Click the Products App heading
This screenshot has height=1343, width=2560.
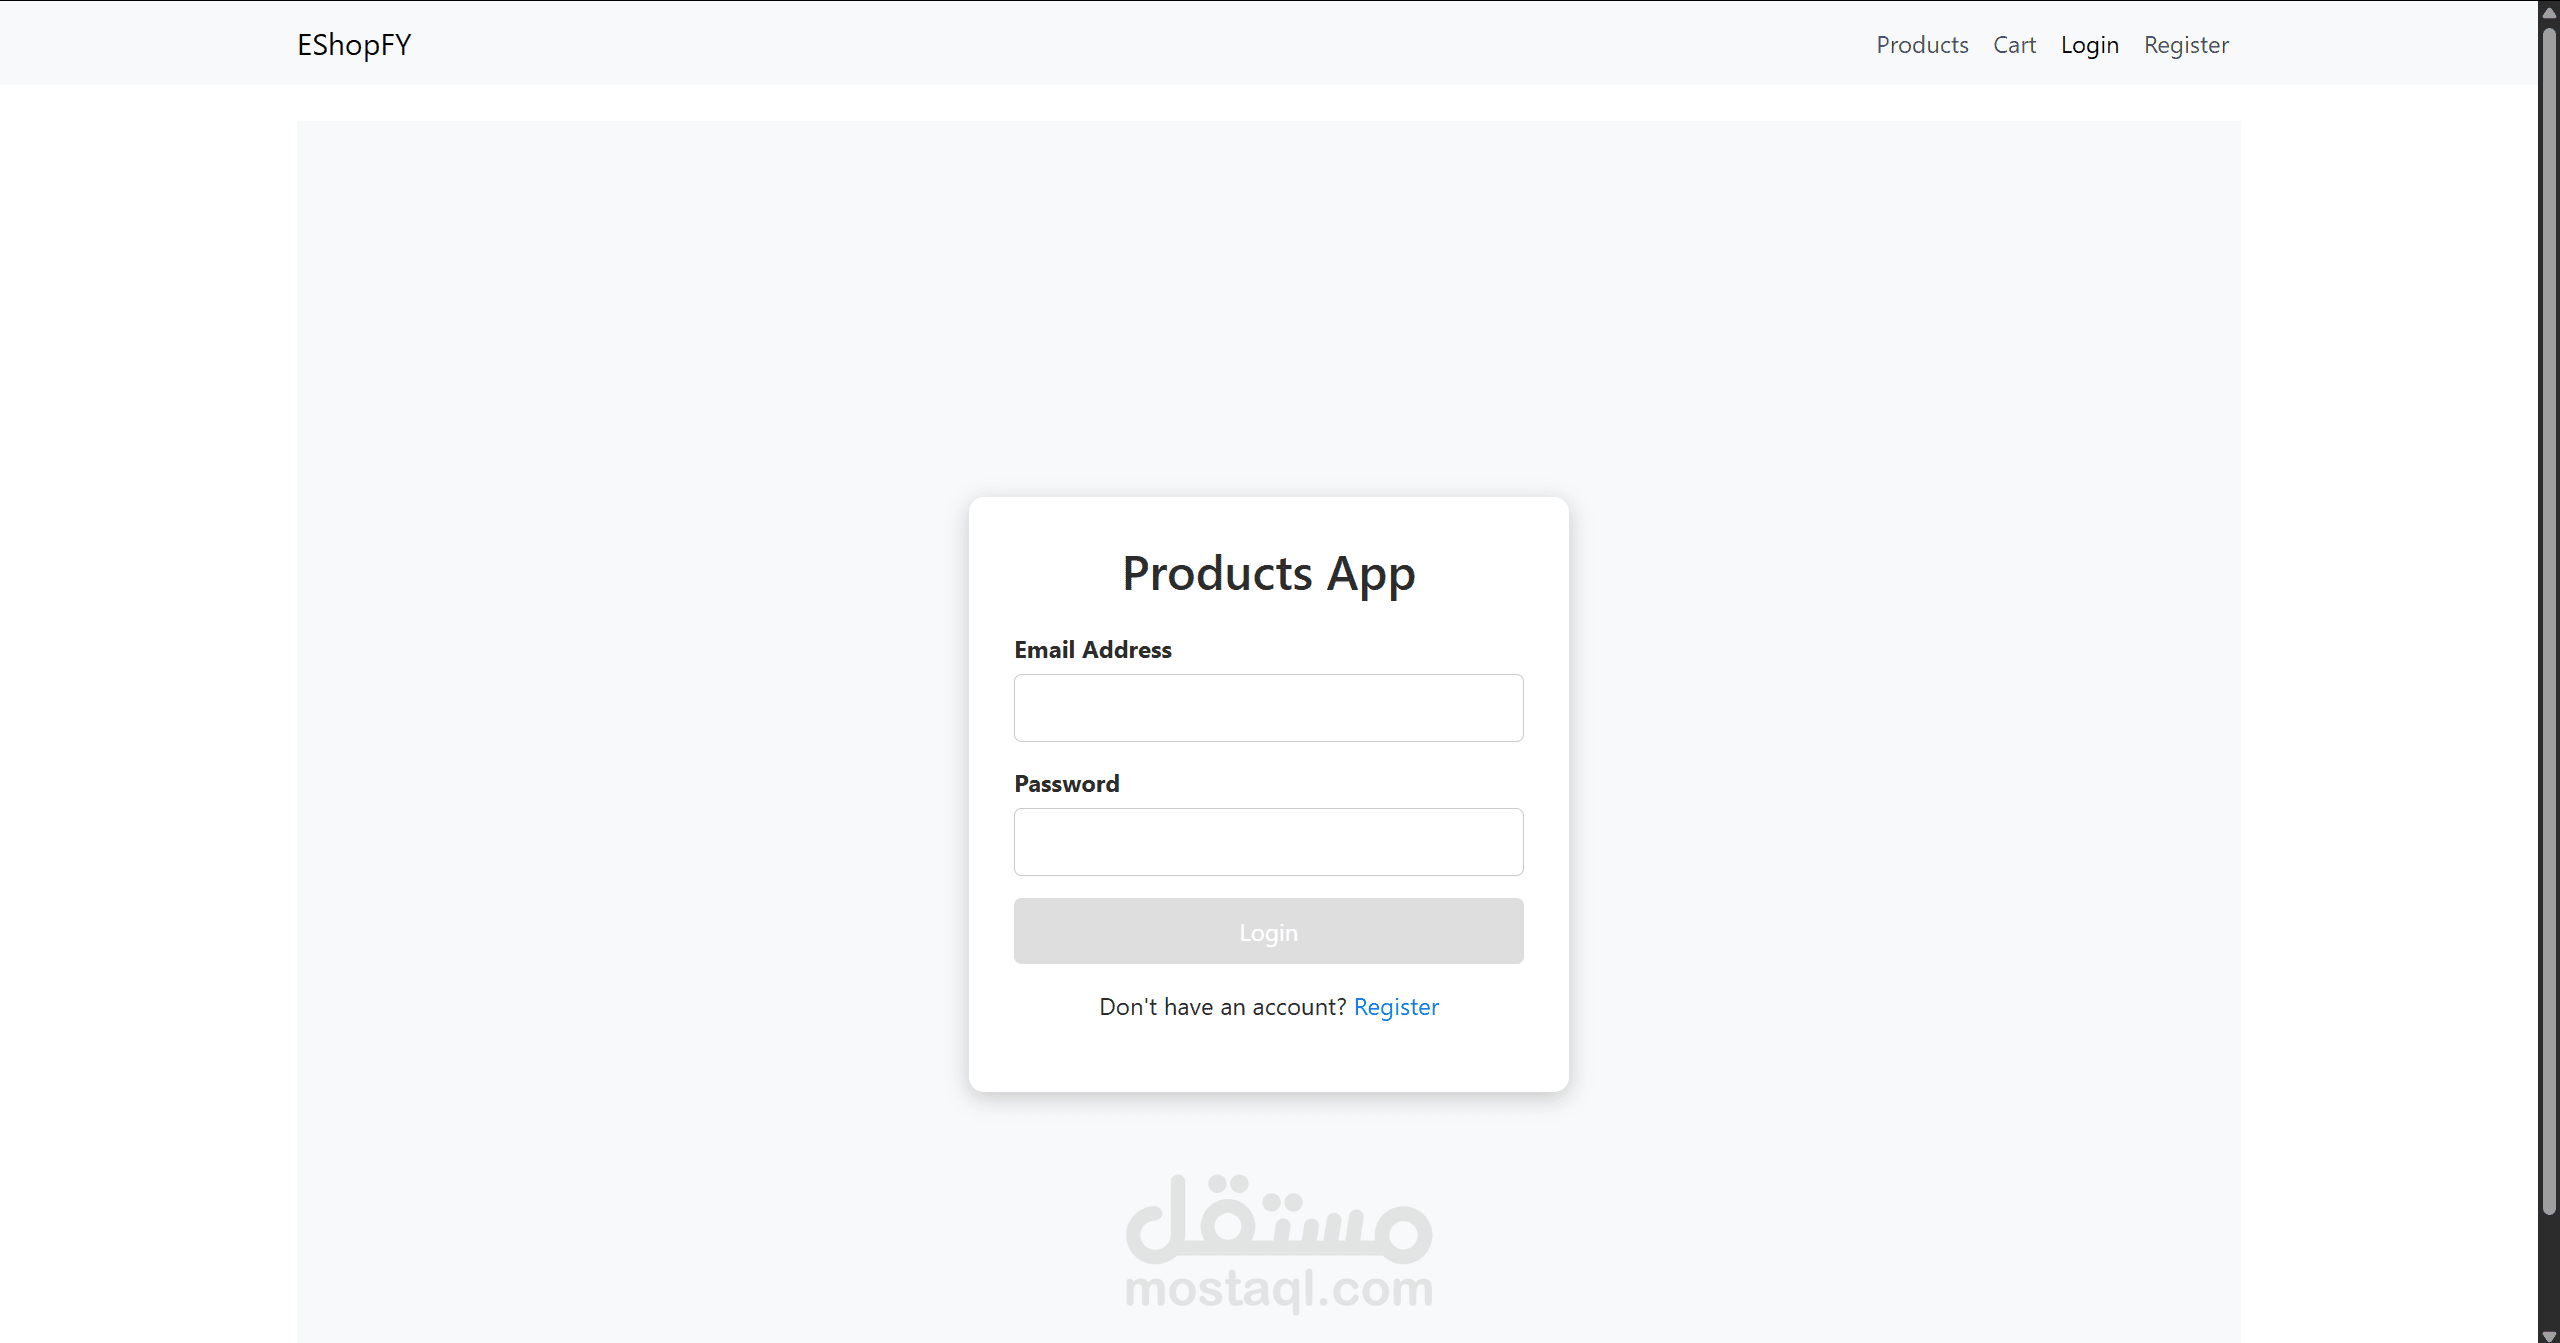click(1268, 574)
